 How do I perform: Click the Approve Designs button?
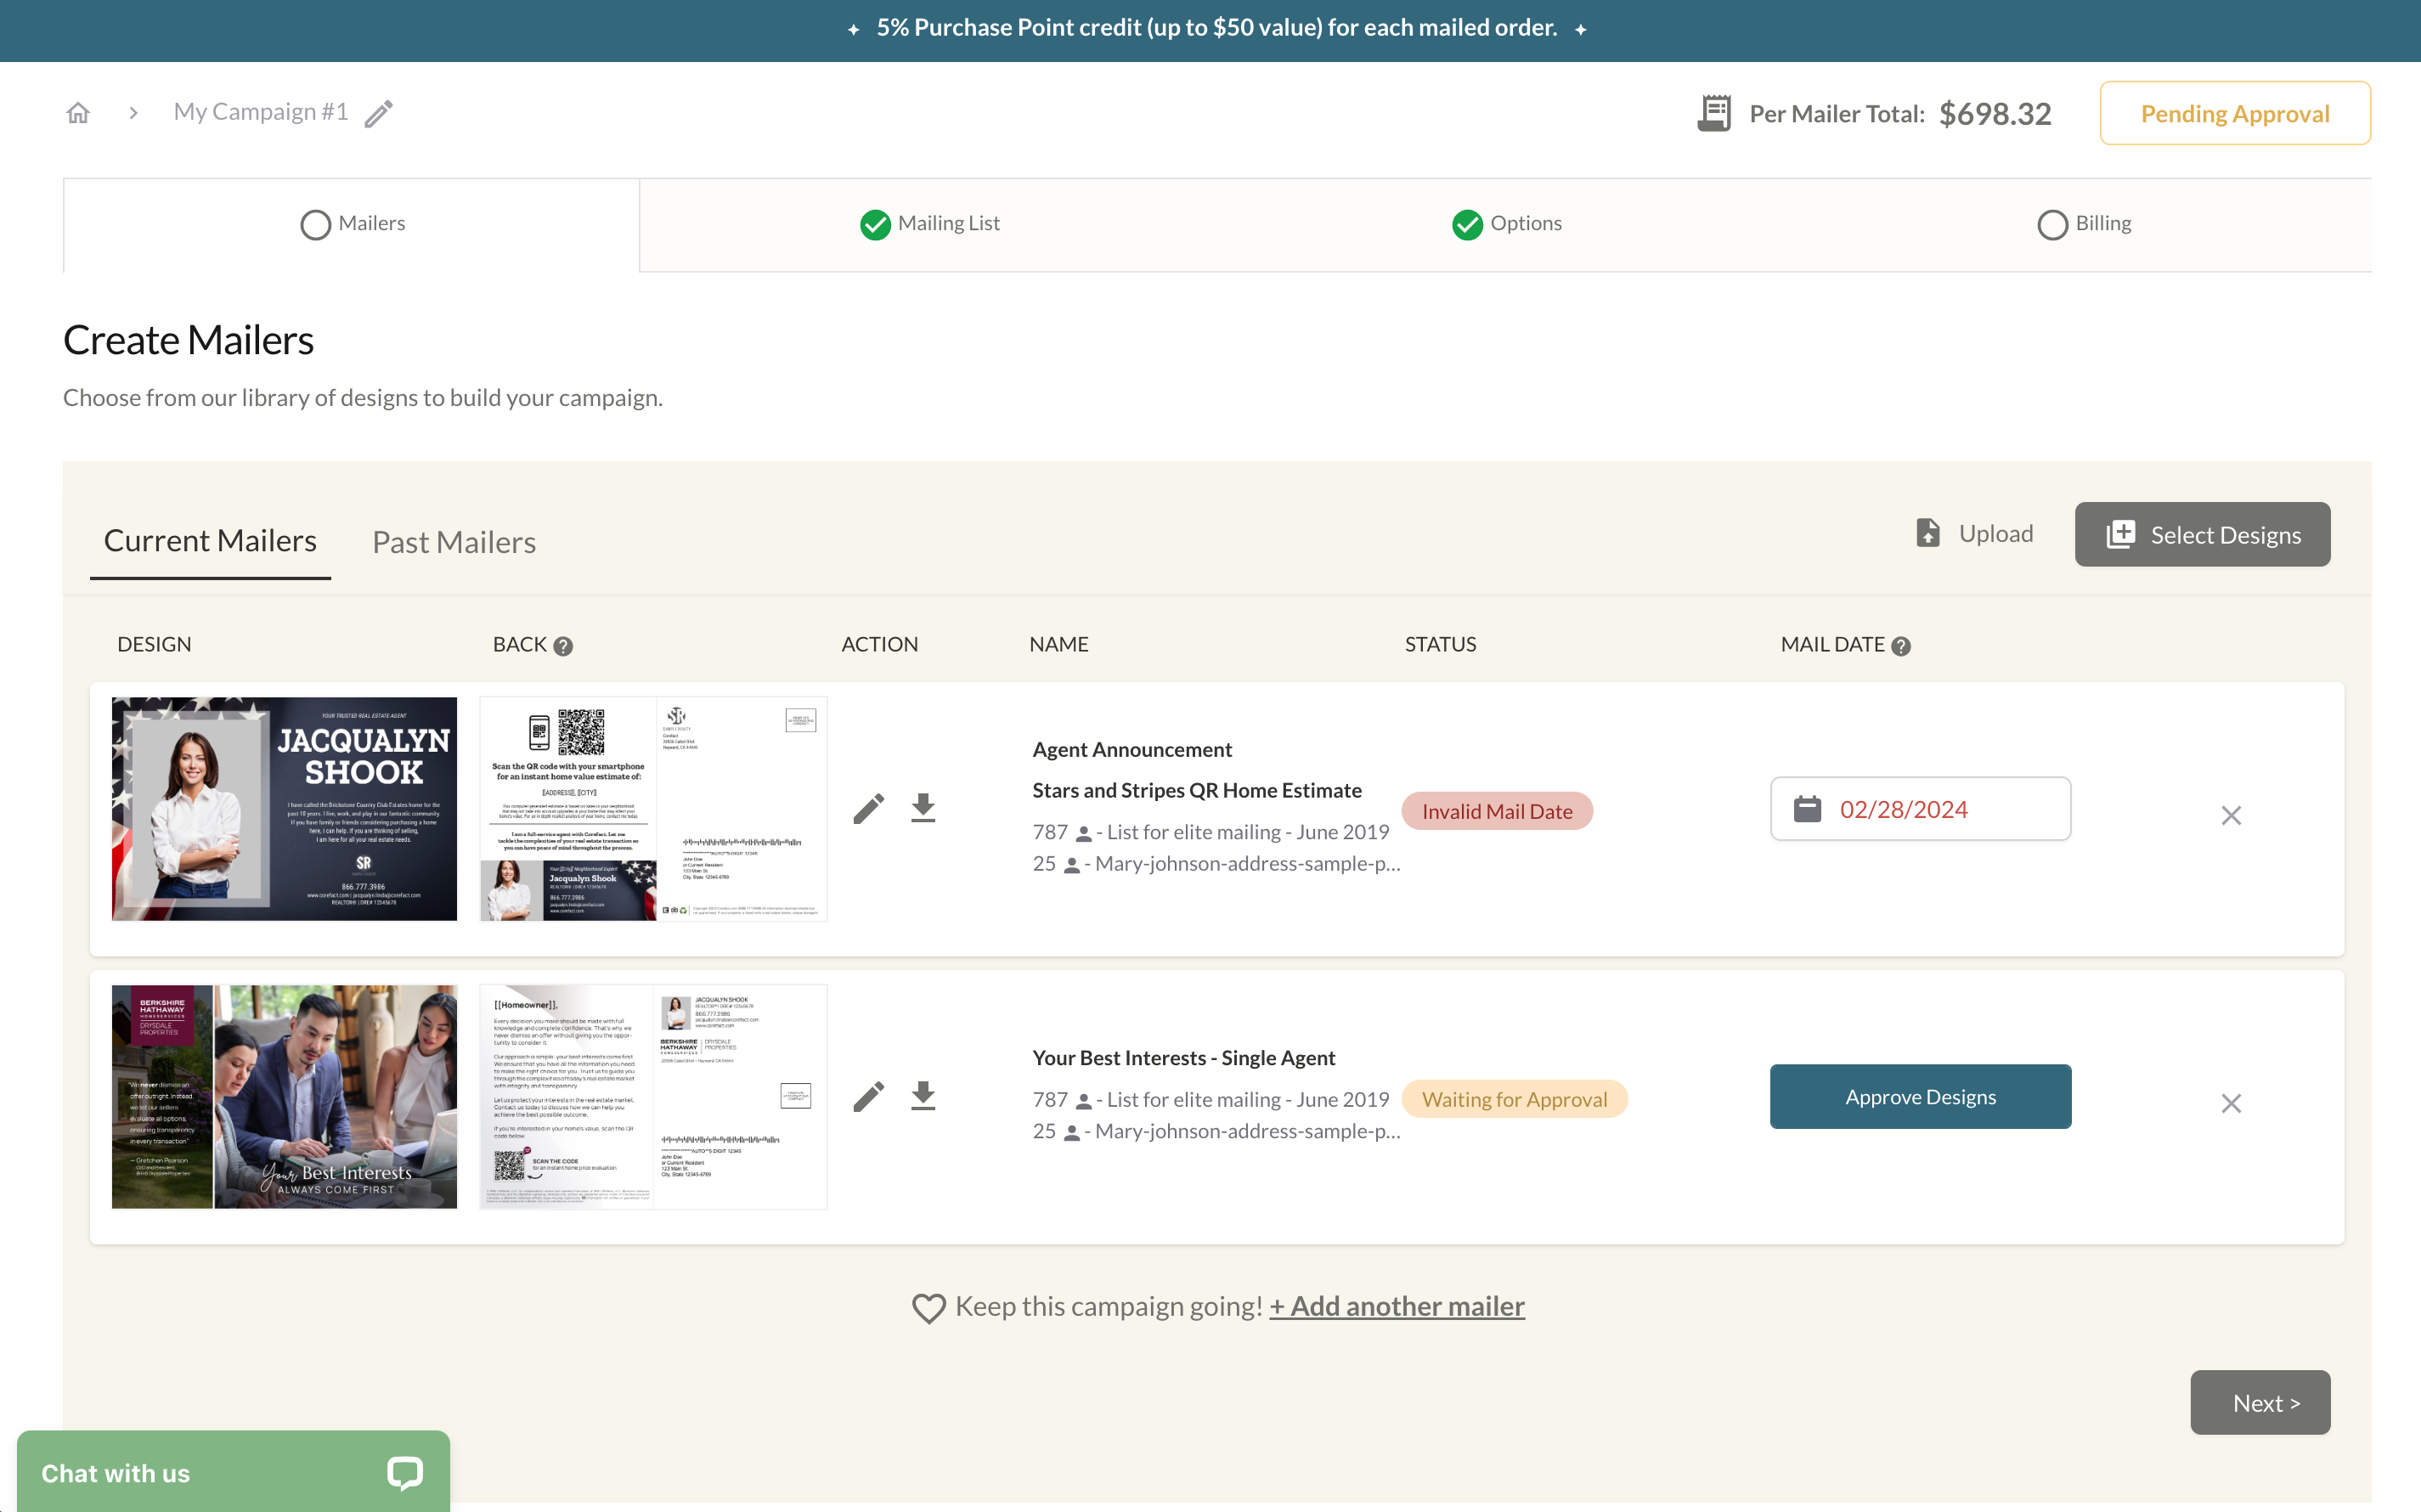(x=1919, y=1097)
